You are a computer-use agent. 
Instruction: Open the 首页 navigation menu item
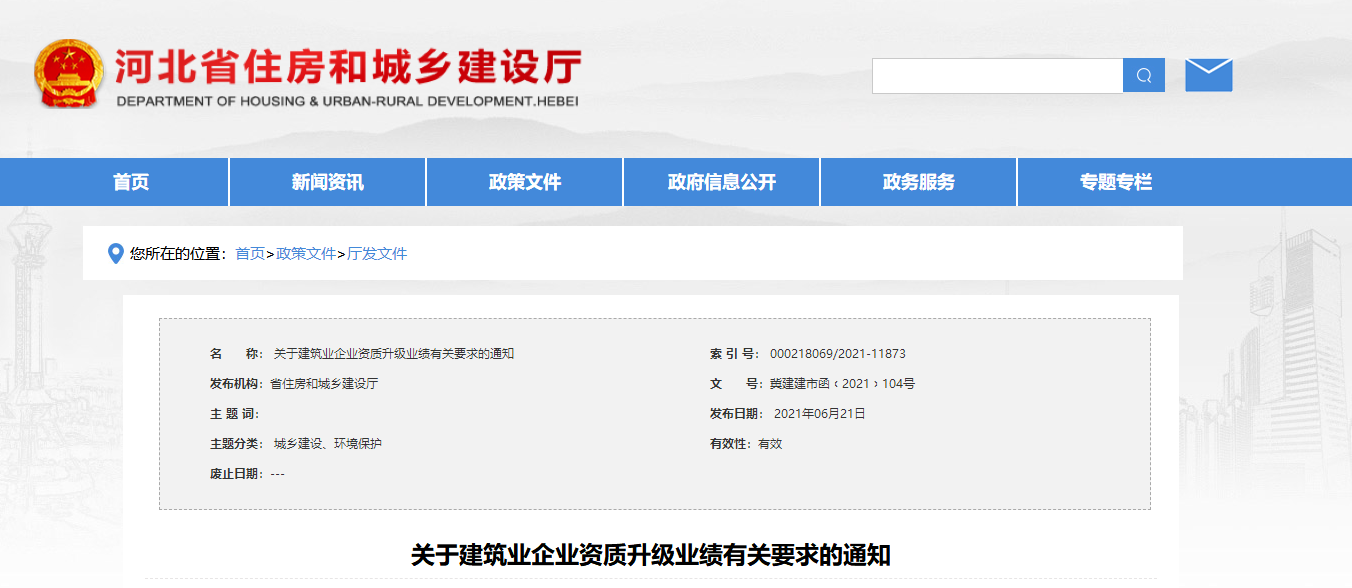click(x=131, y=182)
